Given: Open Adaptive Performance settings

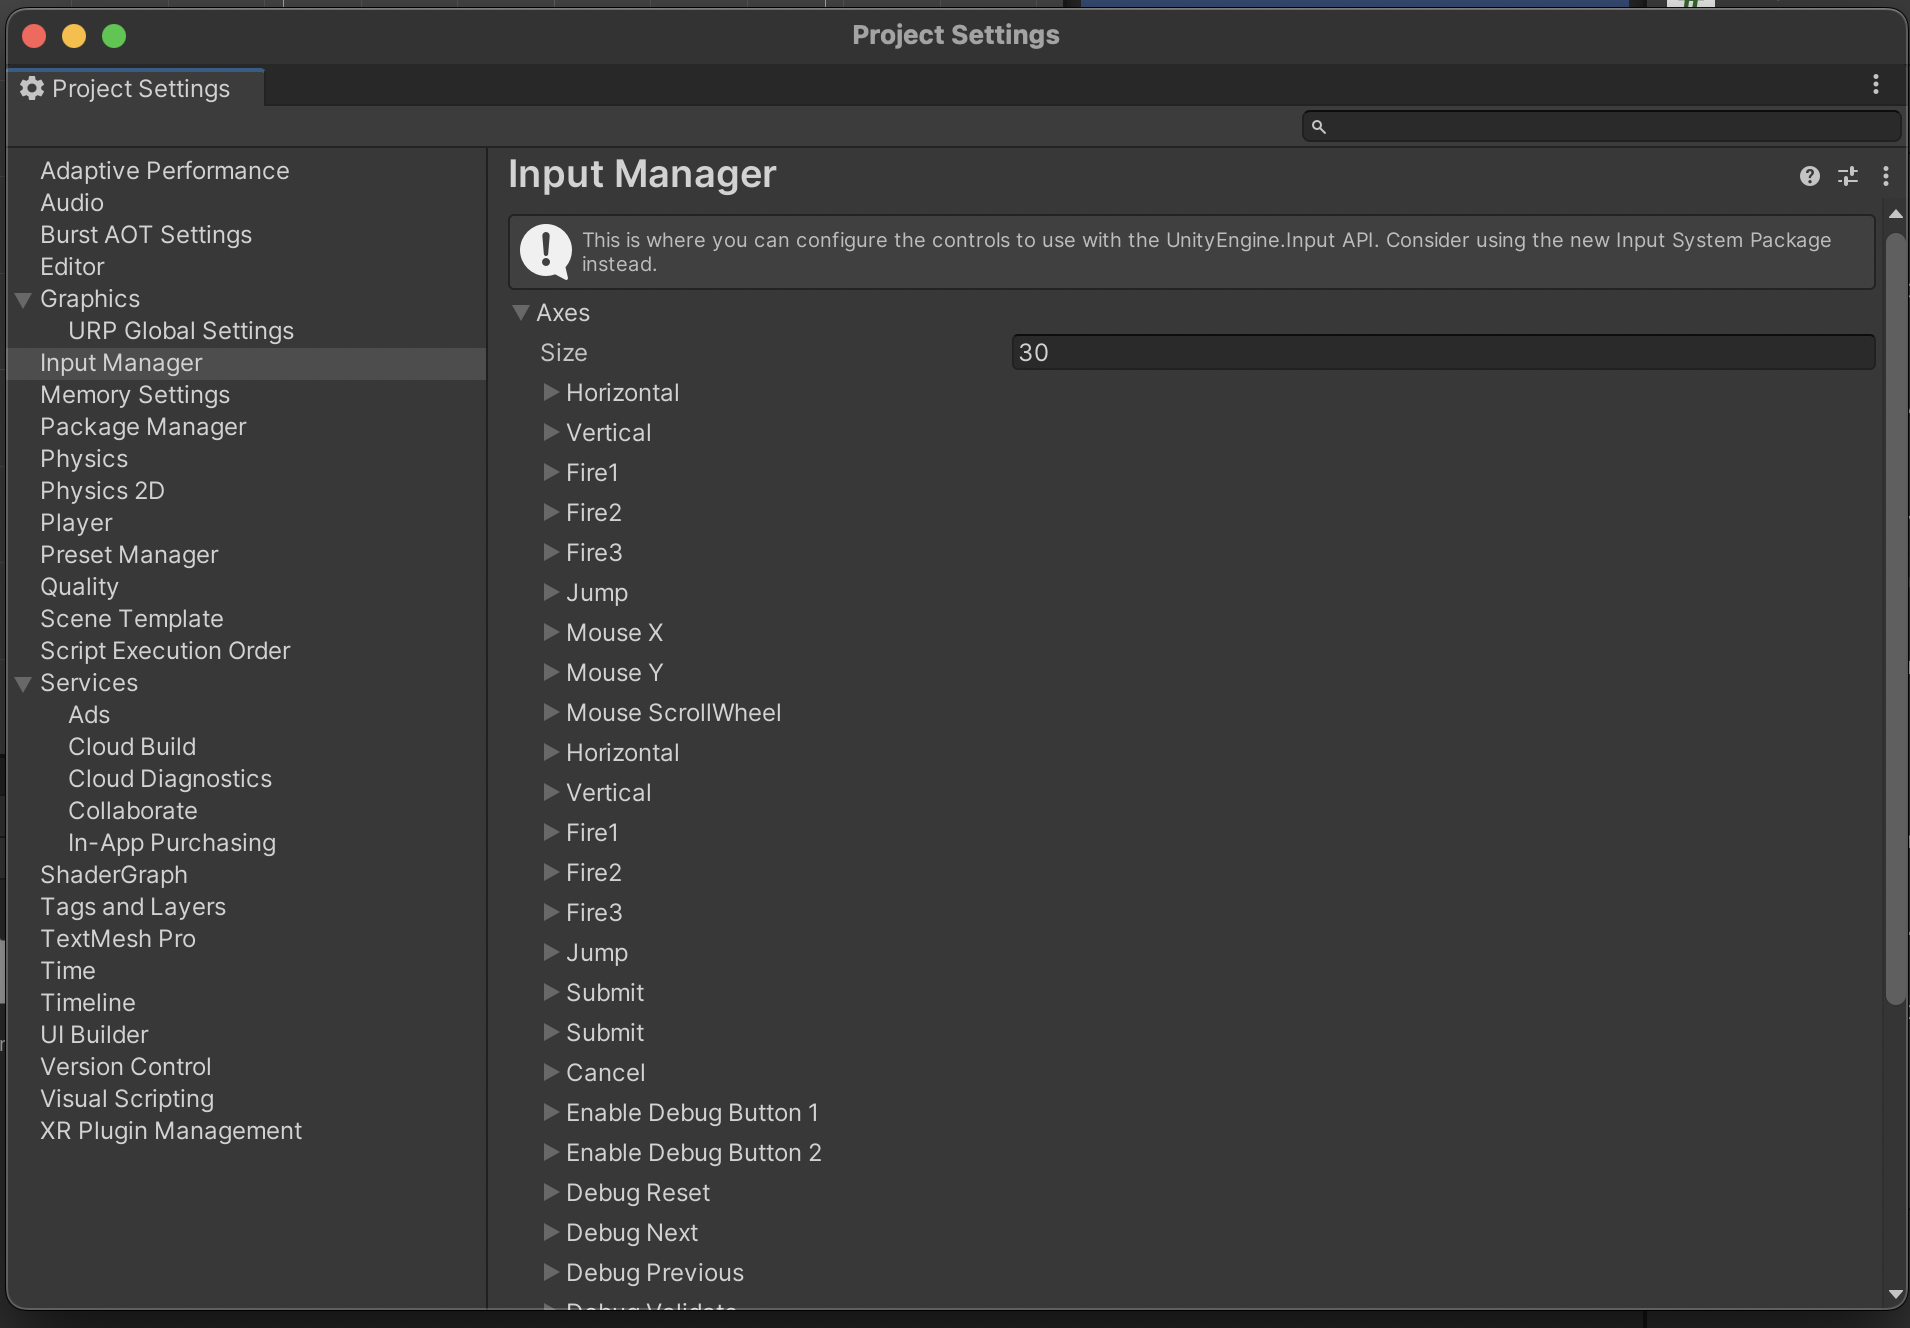Looking at the screenshot, I should point(165,171).
